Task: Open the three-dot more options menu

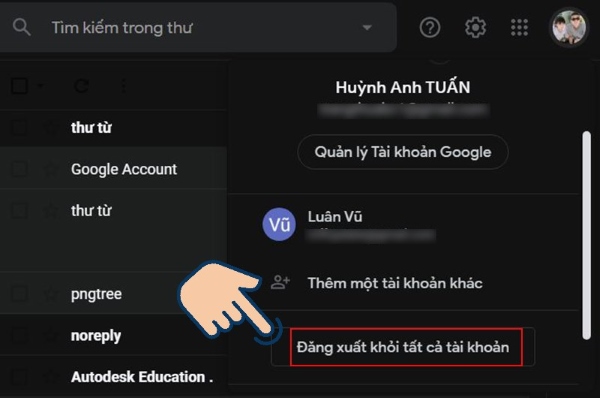Action: (x=123, y=86)
